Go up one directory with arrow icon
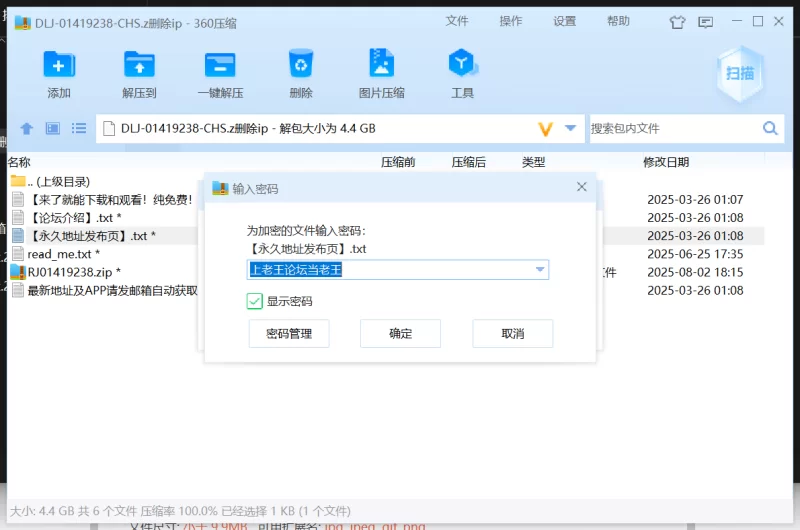Image resolution: width=800 pixels, height=530 pixels. (x=27, y=129)
